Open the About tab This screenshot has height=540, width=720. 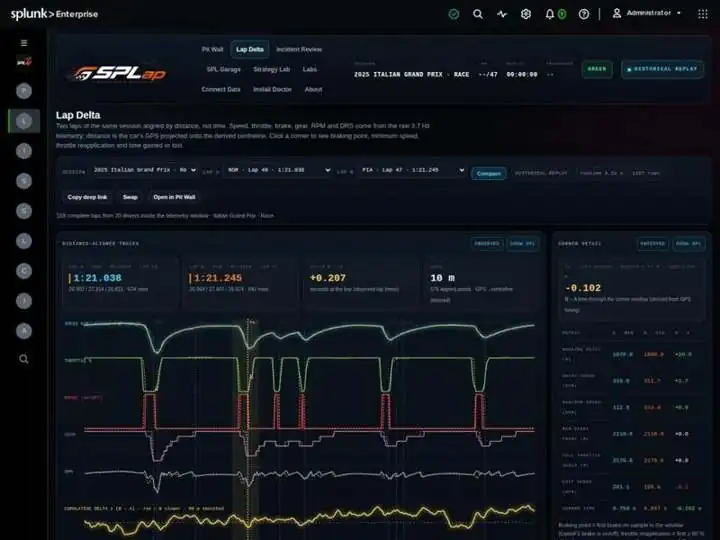[313, 90]
